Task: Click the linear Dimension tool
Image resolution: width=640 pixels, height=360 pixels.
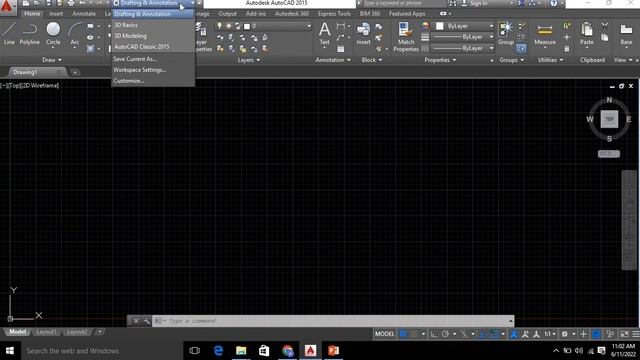Action: (340, 26)
